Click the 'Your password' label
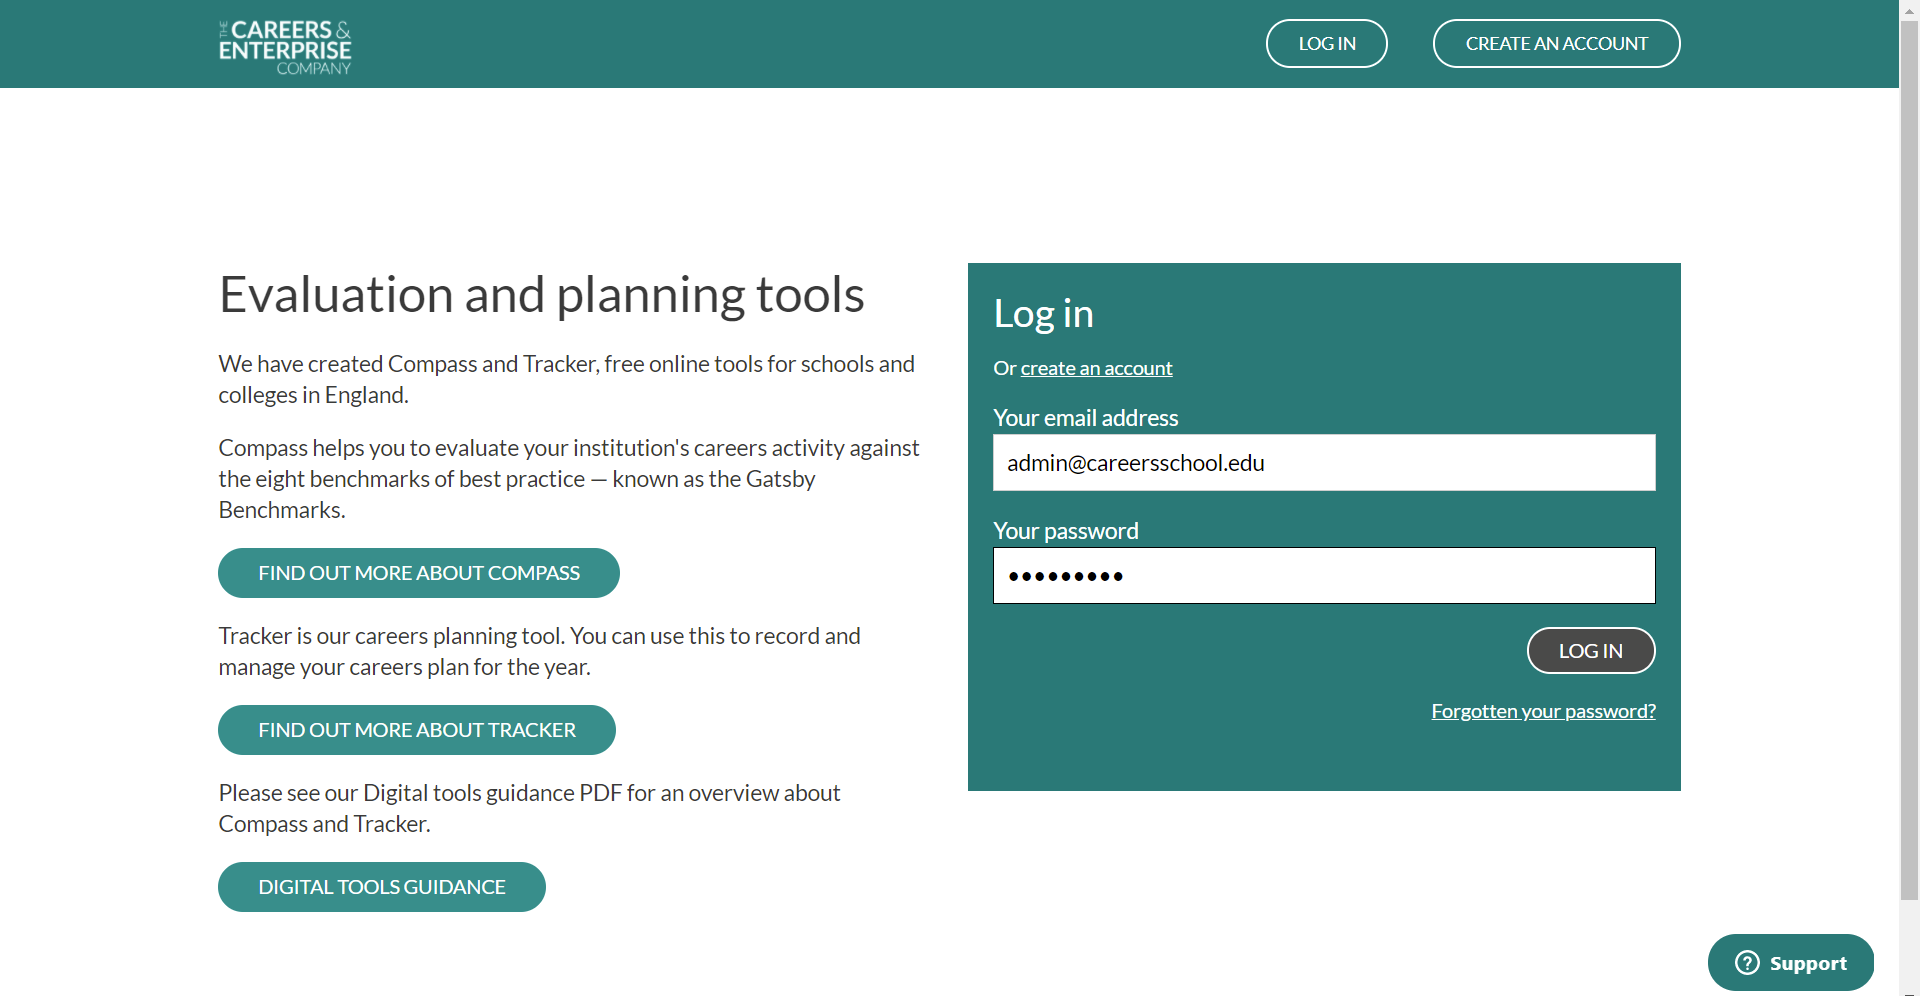1920x996 pixels. [x=1065, y=531]
